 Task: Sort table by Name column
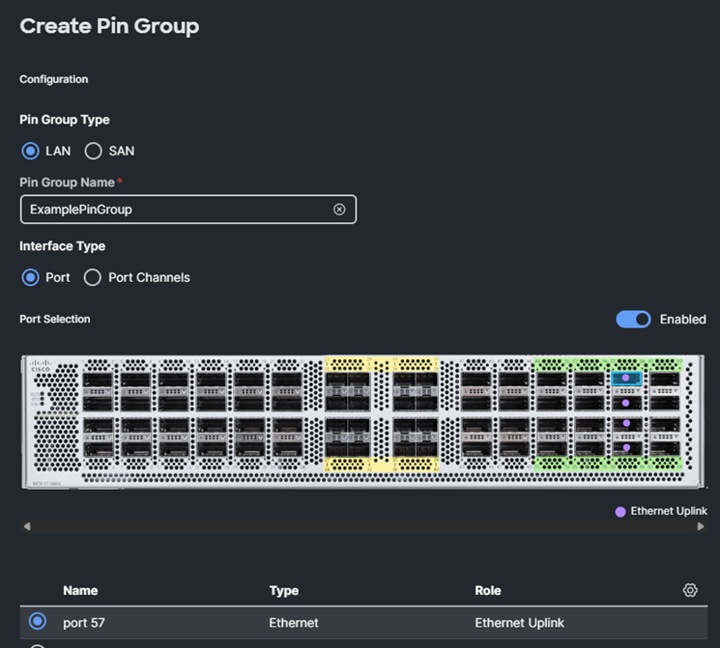80,590
